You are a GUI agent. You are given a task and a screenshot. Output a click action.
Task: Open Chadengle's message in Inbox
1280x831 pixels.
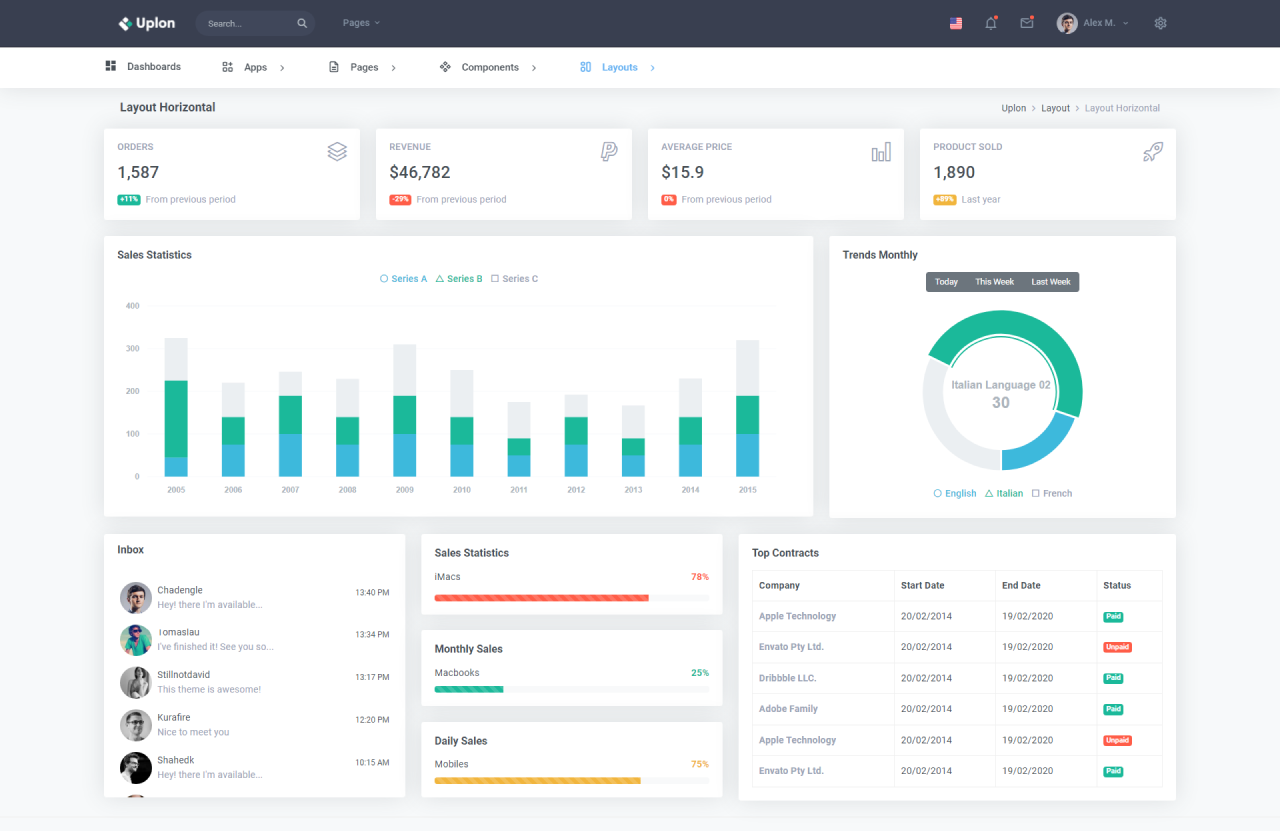254,598
